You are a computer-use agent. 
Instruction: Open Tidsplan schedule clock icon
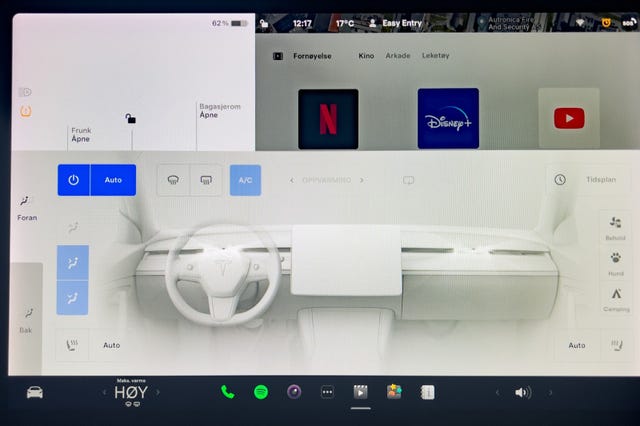(x=560, y=180)
